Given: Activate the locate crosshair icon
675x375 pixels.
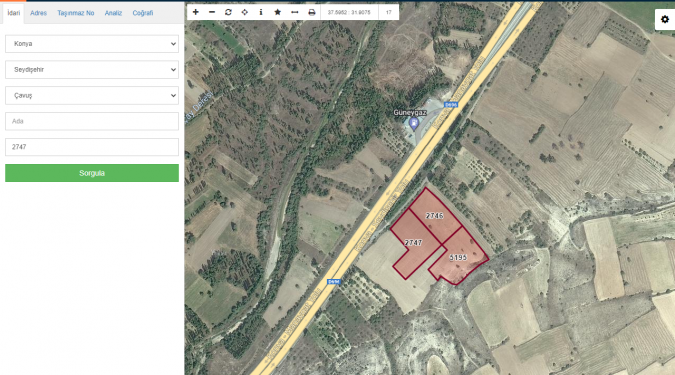Looking at the screenshot, I should coord(245,12).
